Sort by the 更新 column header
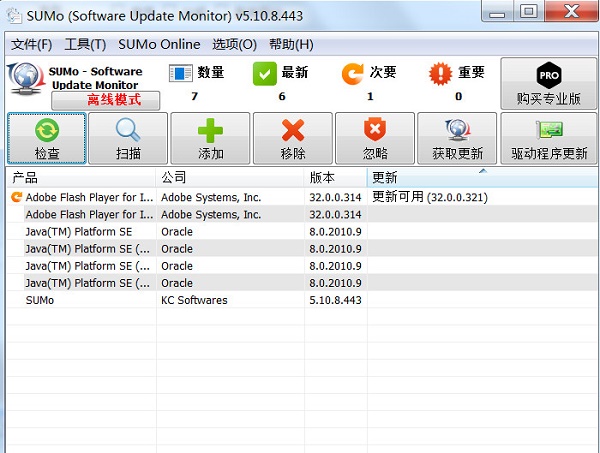The image size is (600, 453). point(482,178)
